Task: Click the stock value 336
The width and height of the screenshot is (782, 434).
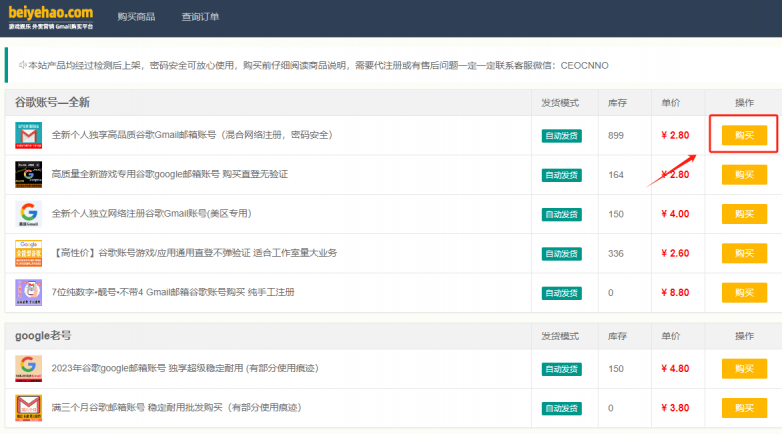Action: [616, 253]
